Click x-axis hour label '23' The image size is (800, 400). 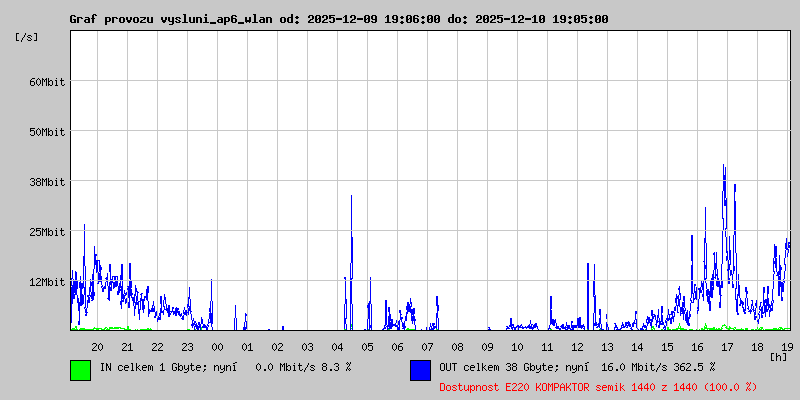pos(187,347)
